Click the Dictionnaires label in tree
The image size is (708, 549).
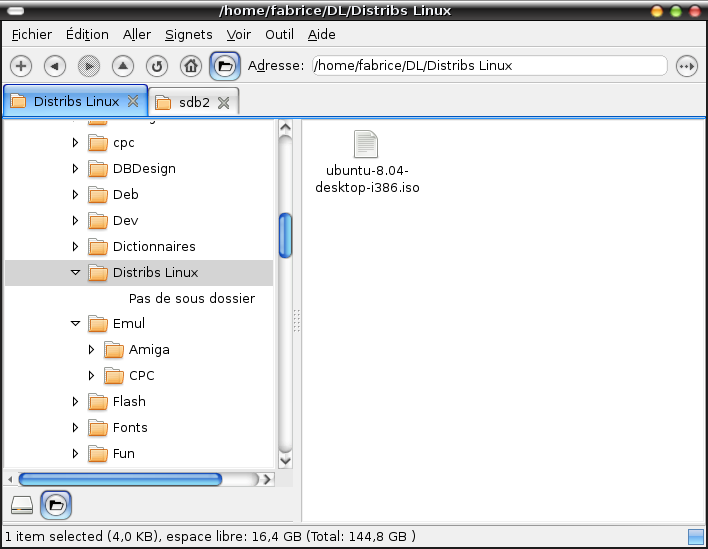click(154, 247)
